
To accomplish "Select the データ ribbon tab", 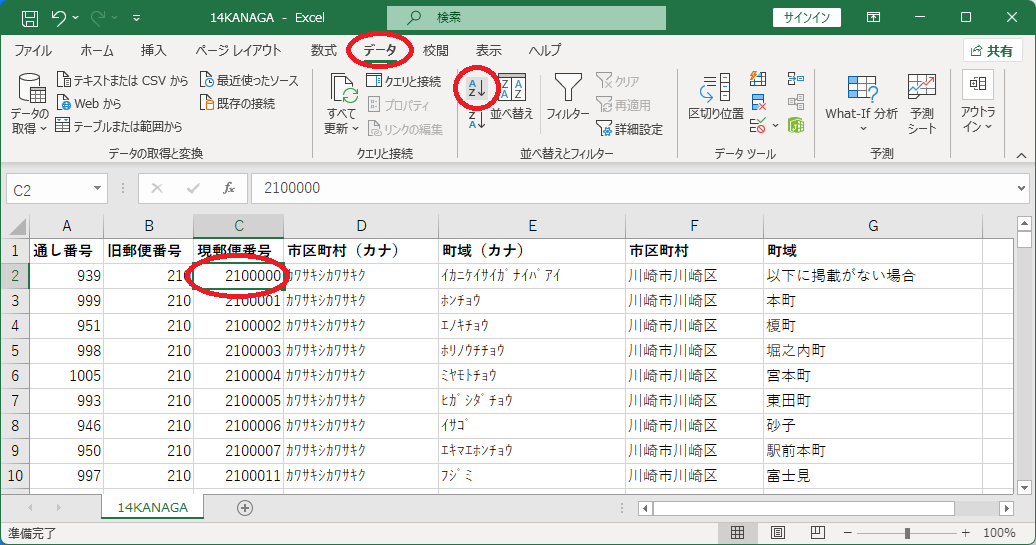I will tap(380, 51).
